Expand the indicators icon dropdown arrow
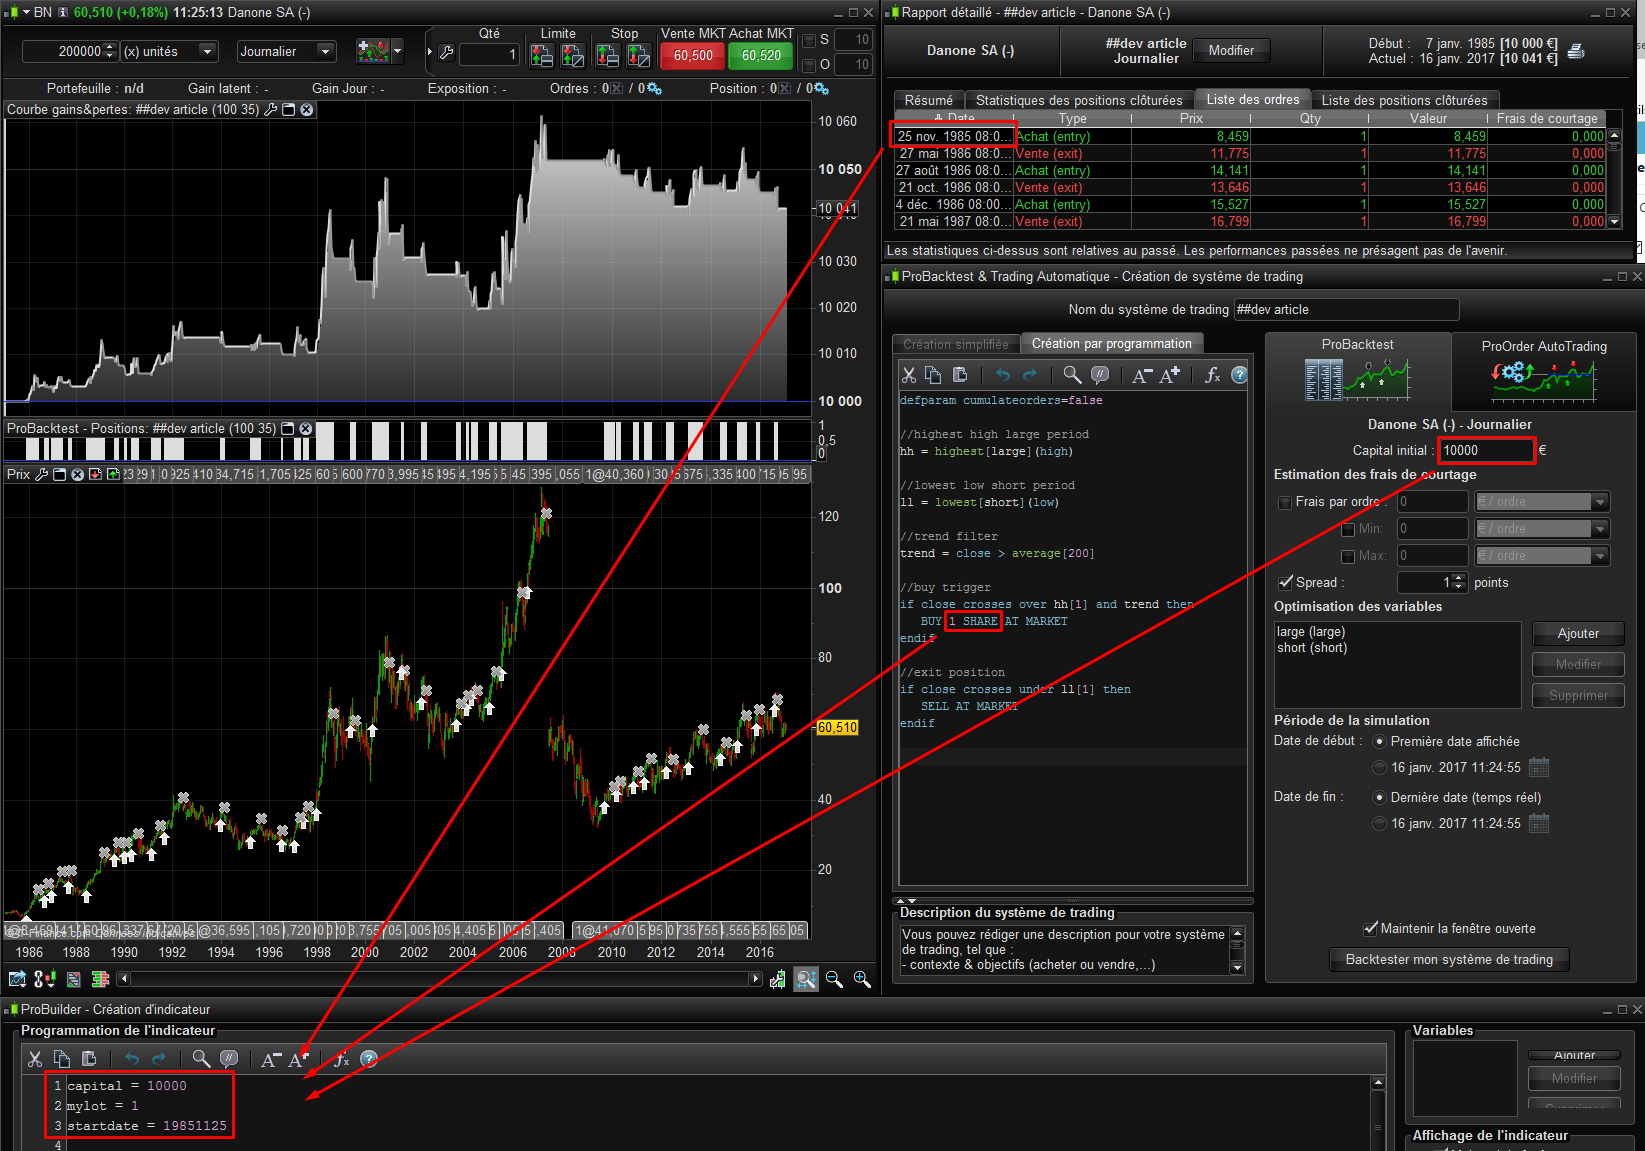 (x=398, y=51)
